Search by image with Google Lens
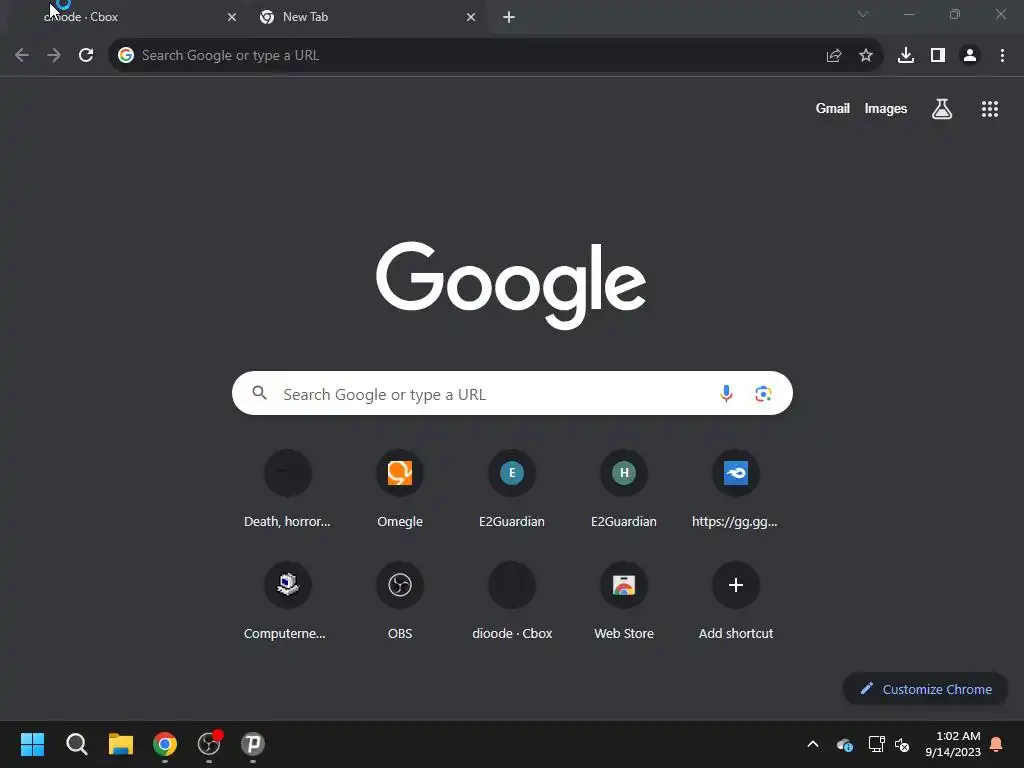The height and width of the screenshot is (768, 1024). 763,394
